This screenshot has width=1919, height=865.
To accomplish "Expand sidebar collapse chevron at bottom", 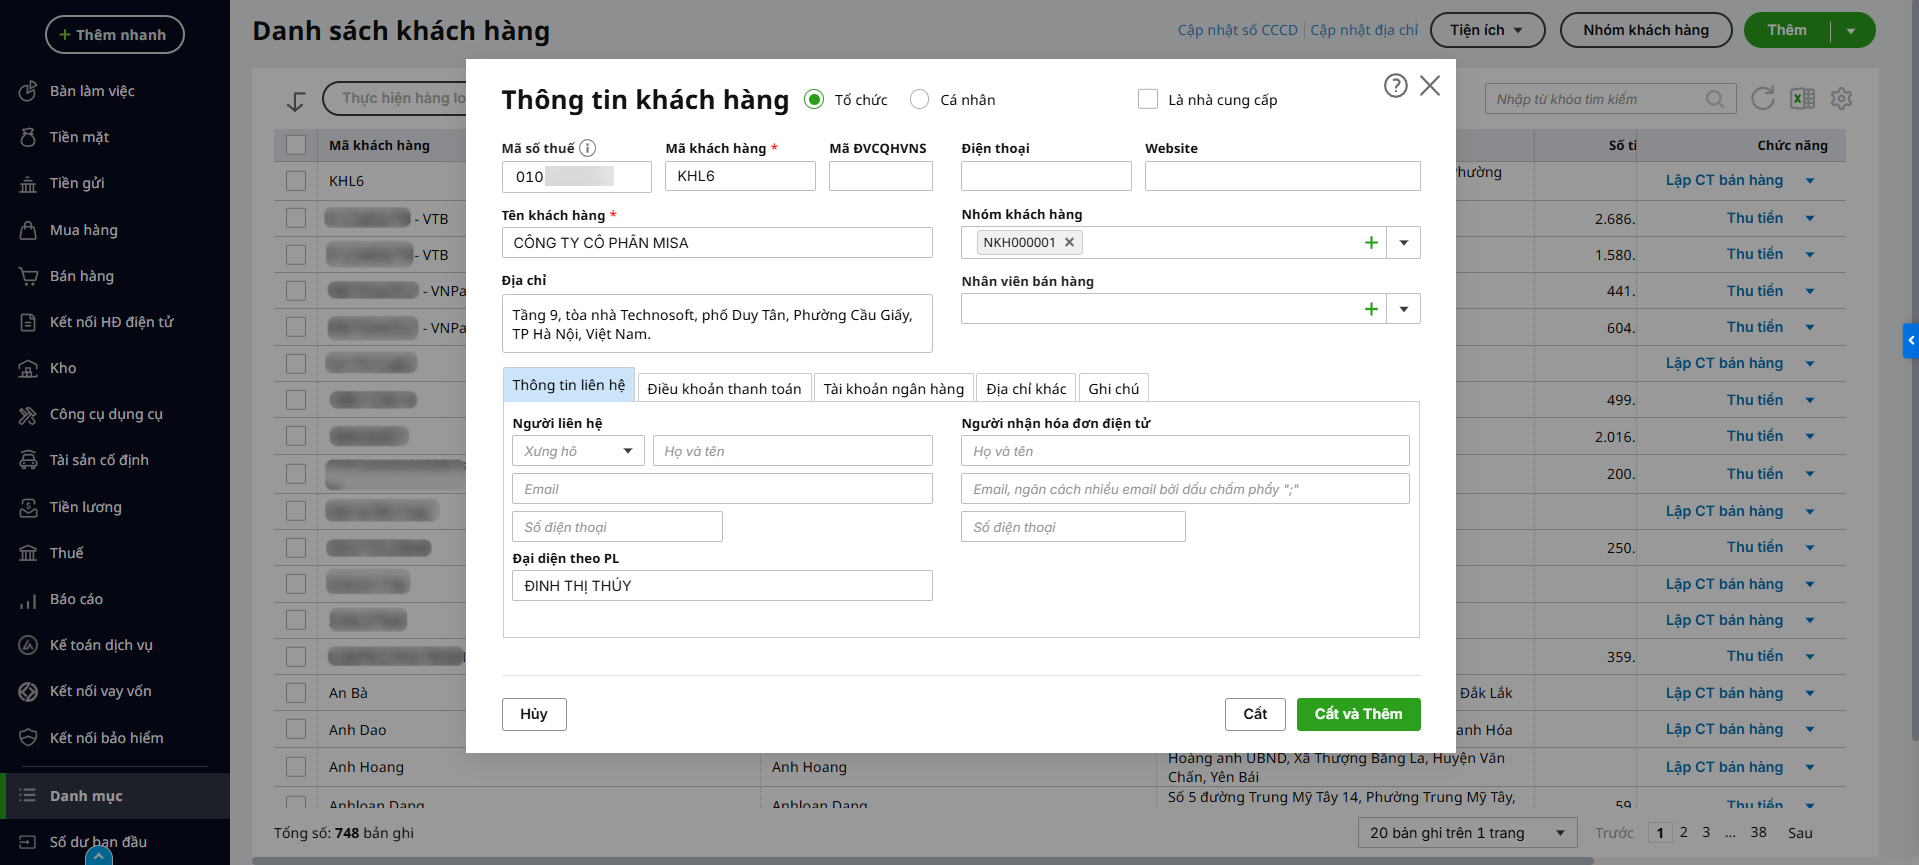I will click(x=99, y=856).
